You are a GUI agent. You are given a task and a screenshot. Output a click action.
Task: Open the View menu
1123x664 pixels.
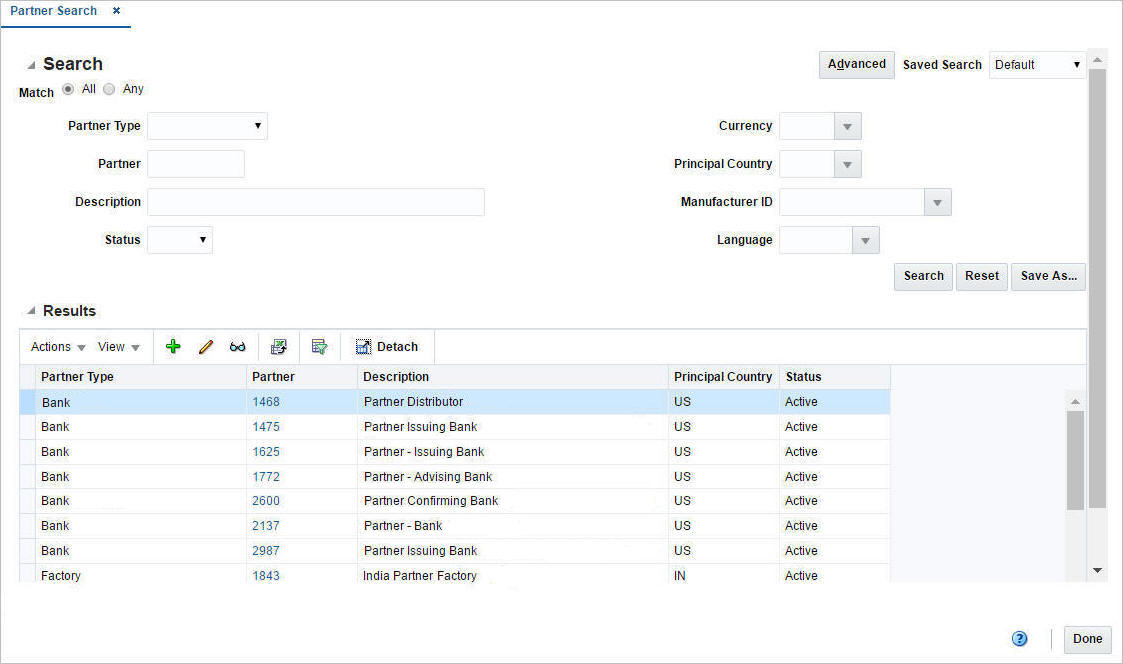(x=113, y=346)
